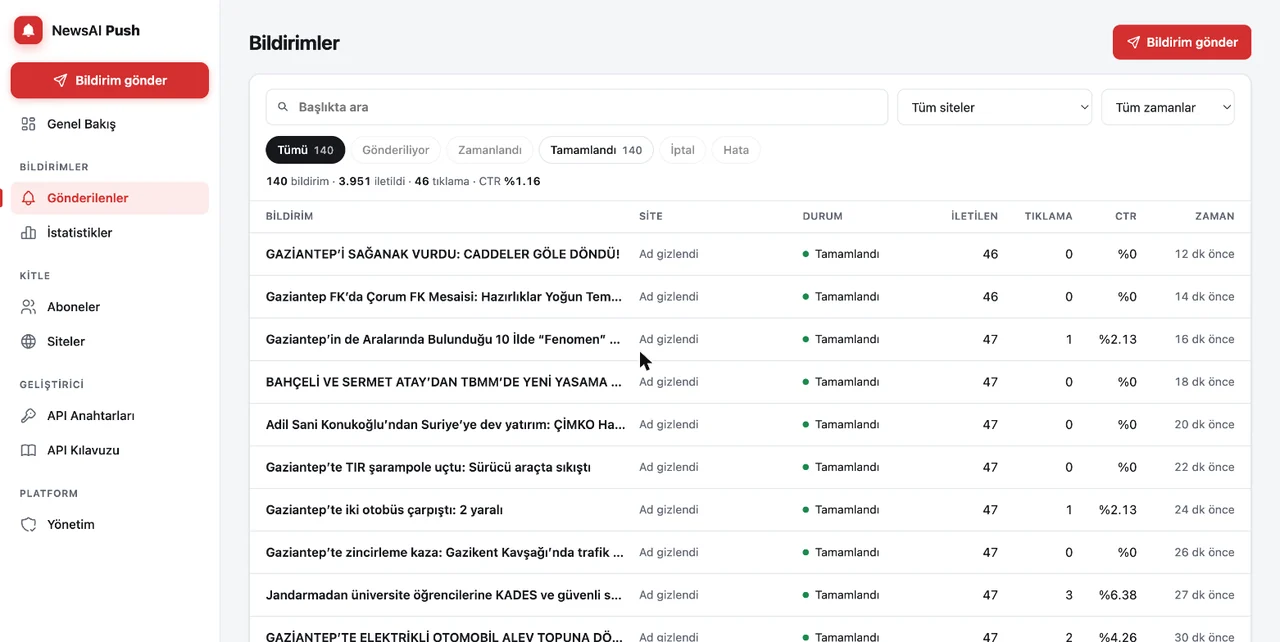Screen dimensions: 1280x642
Task: Open Gönderilenler in sidebar
Action: coord(110,198)
